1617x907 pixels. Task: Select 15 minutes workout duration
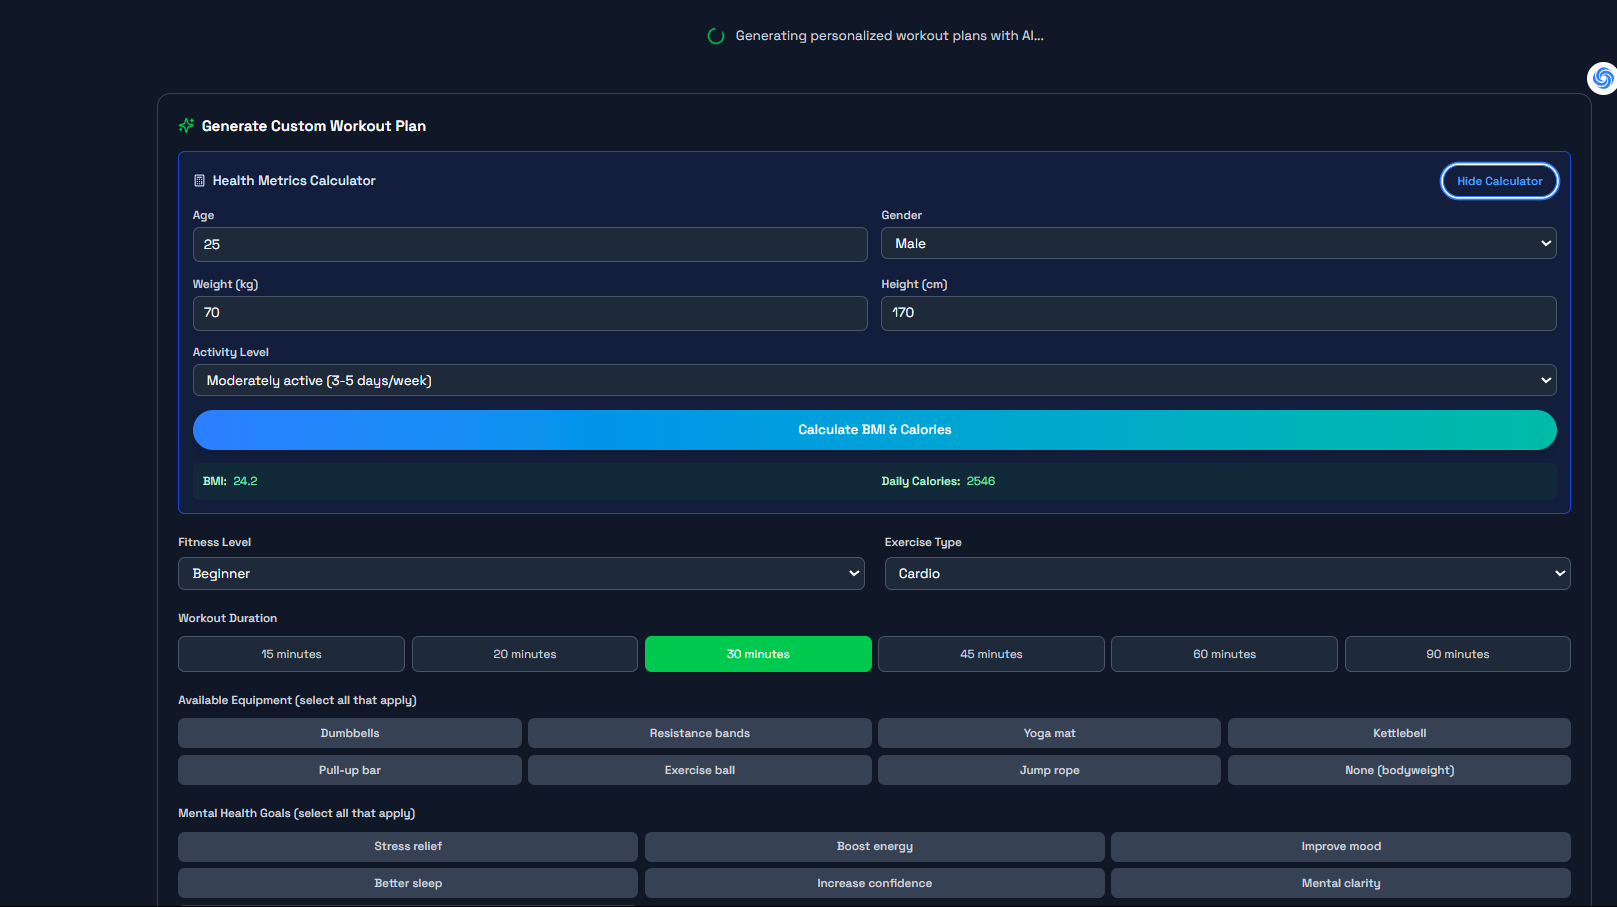[291, 654]
